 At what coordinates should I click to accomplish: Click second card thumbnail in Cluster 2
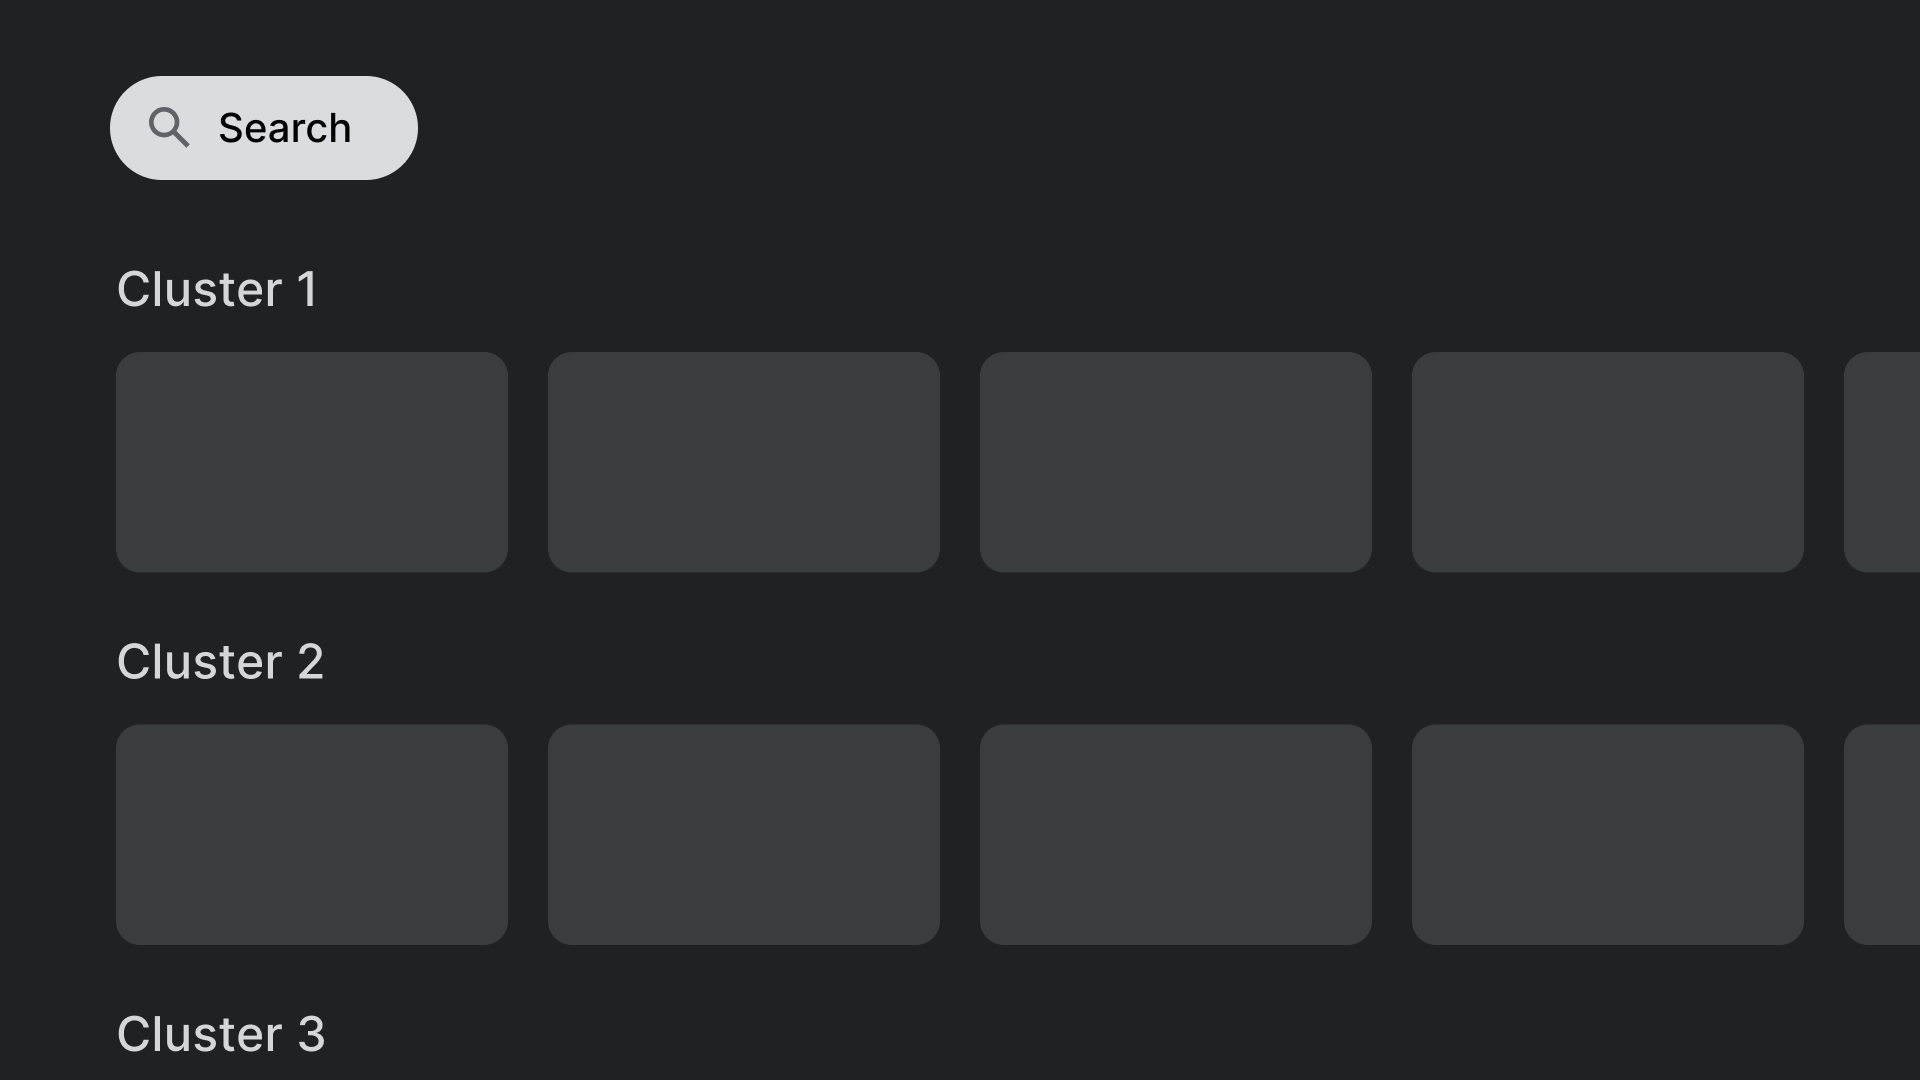(742, 833)
